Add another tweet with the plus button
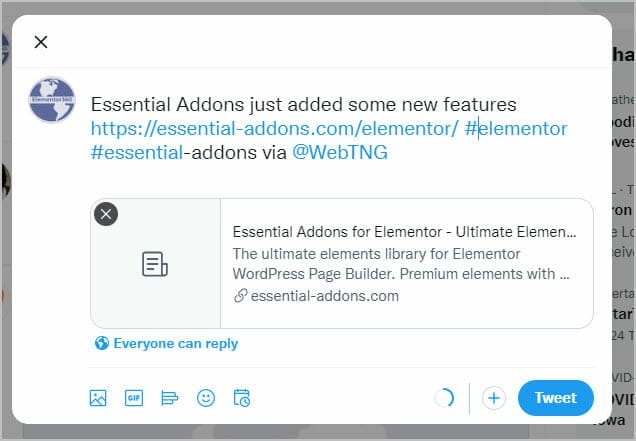636x441 pixels. click(x=494, y=398)
